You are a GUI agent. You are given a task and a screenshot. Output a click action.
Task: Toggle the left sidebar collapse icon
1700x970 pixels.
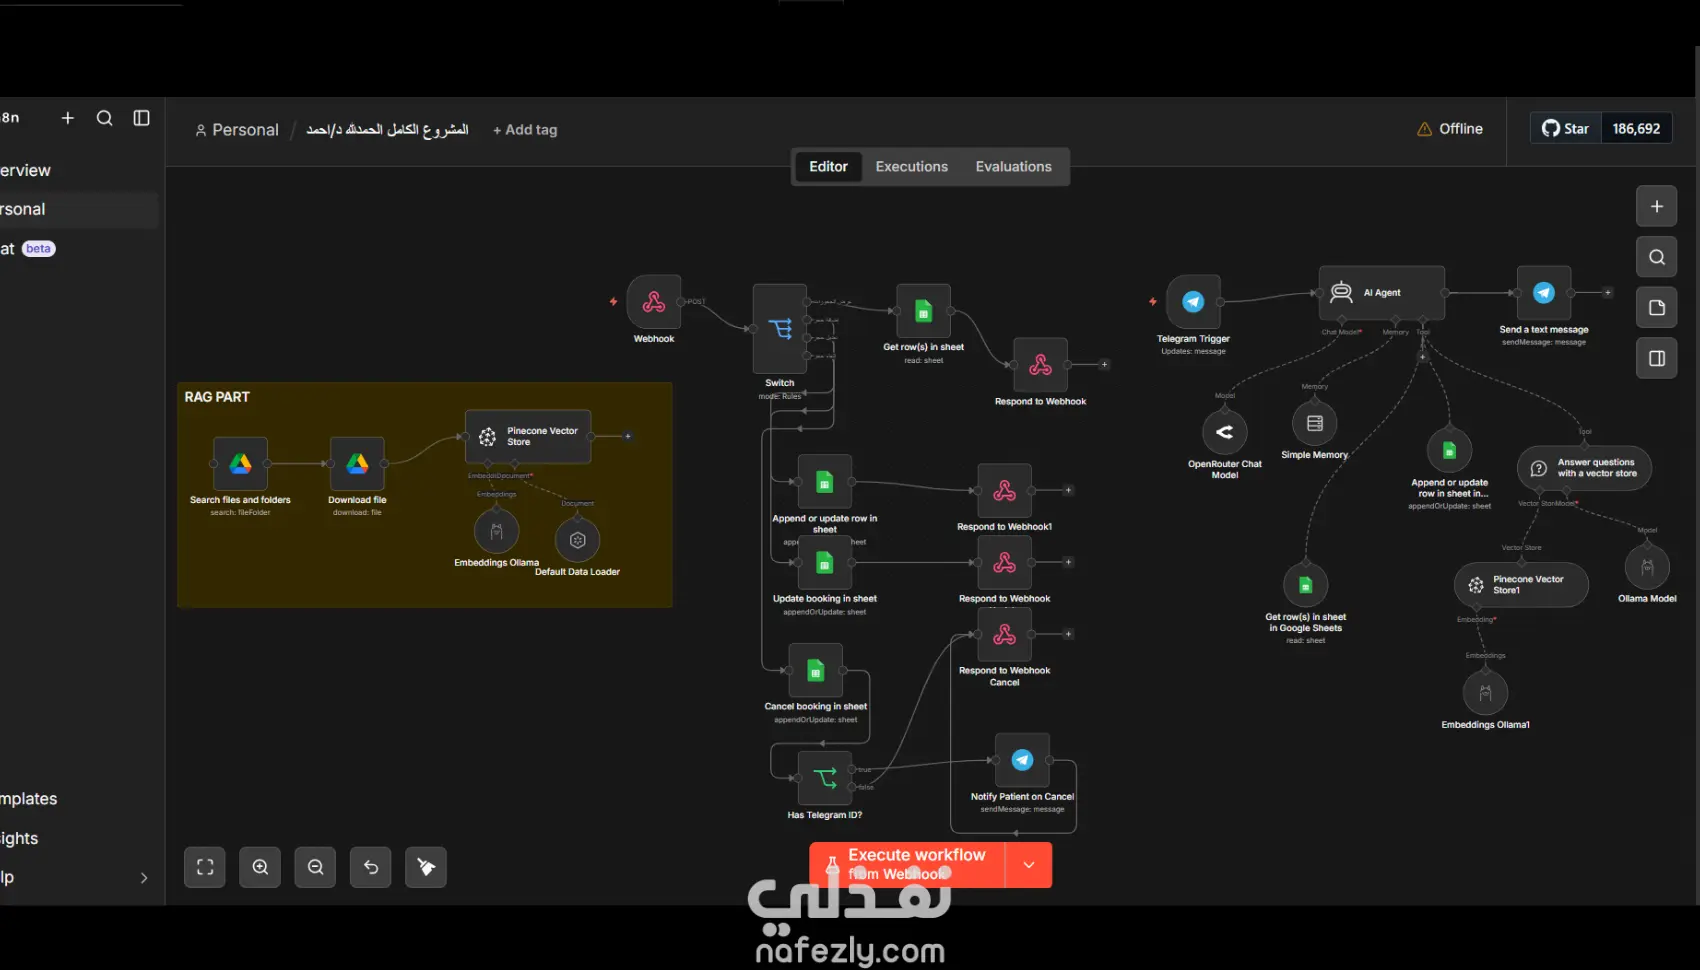coord(142,118)
